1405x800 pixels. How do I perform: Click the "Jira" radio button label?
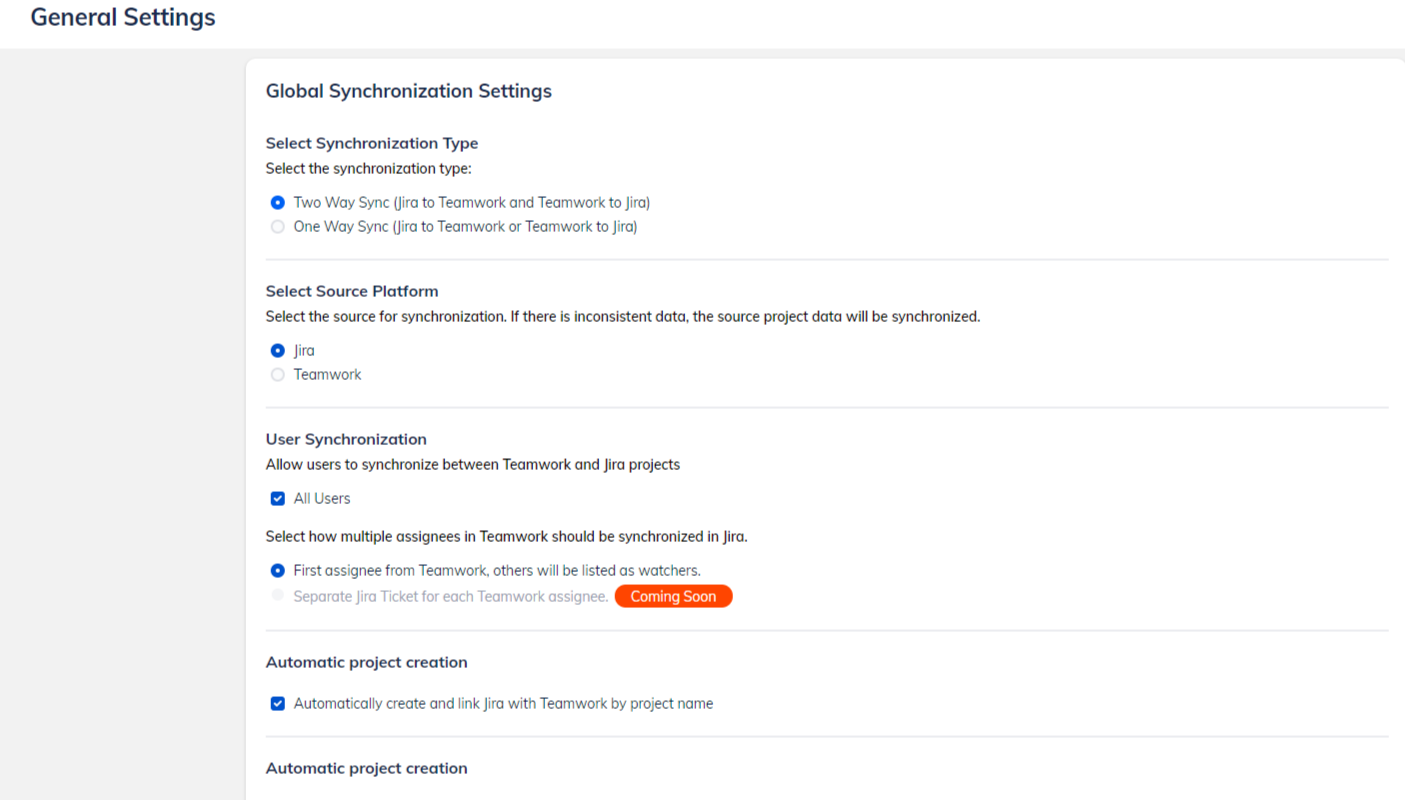[303, 350]
